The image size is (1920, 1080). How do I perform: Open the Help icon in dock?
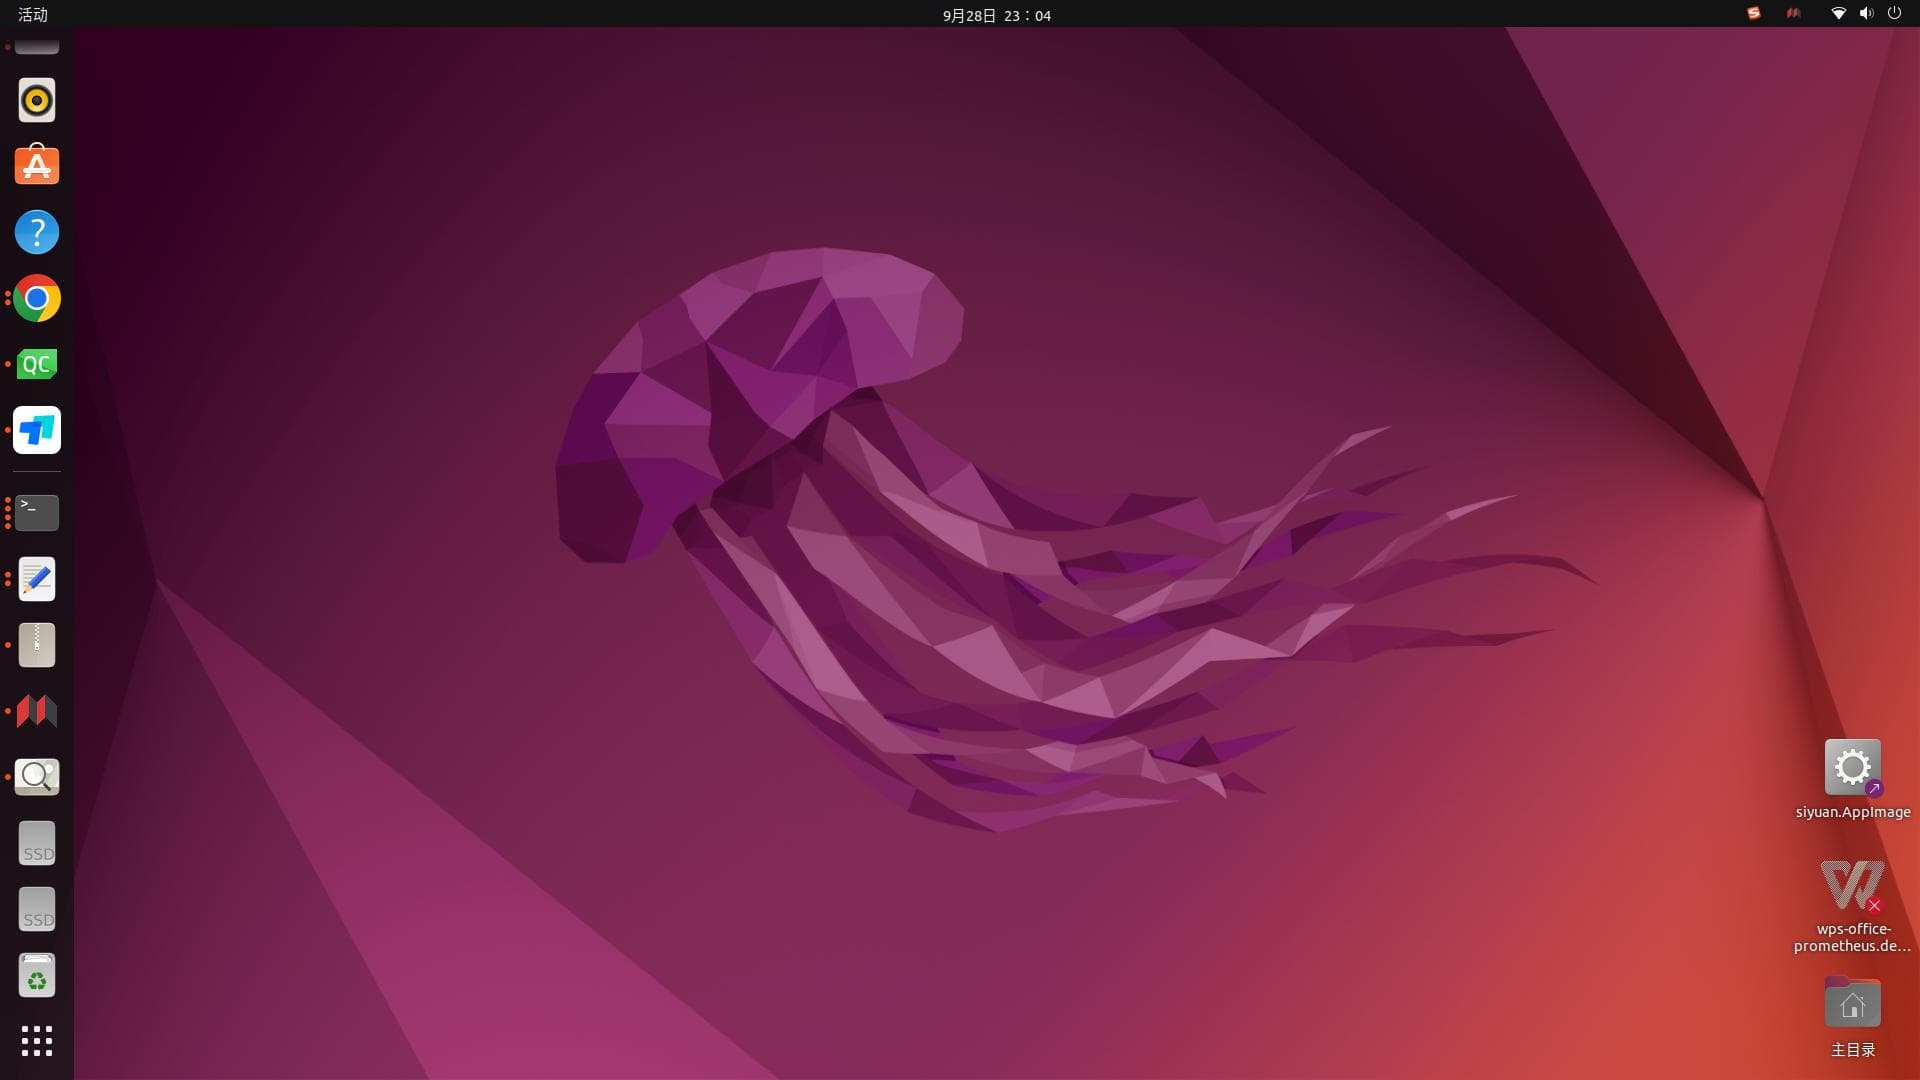[37, 232]
